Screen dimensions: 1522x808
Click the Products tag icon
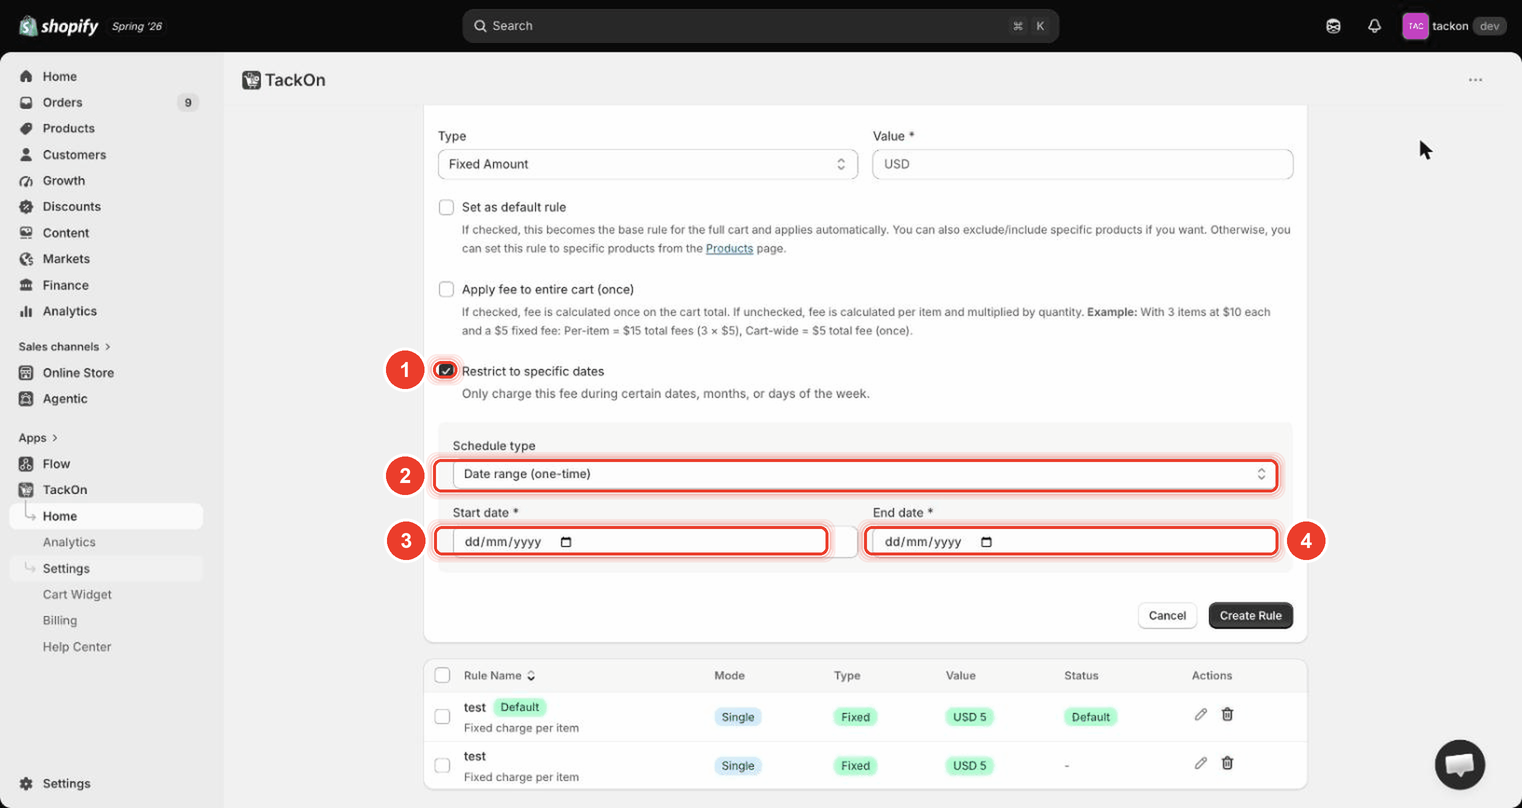tap(26, 128)
